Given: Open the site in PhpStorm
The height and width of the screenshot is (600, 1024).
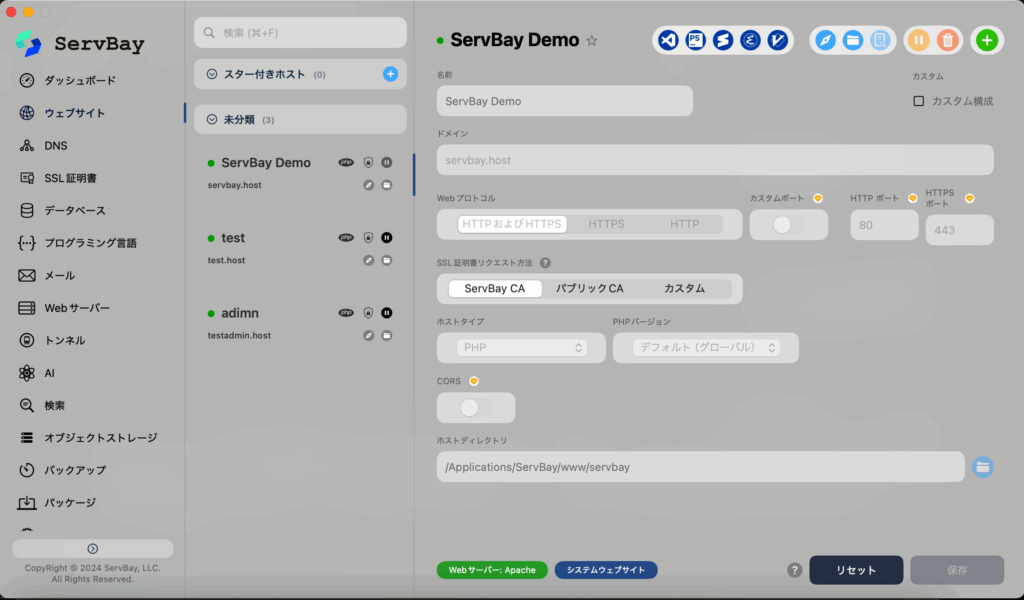Looking at the screenshot, I should [x=695, y=40].
